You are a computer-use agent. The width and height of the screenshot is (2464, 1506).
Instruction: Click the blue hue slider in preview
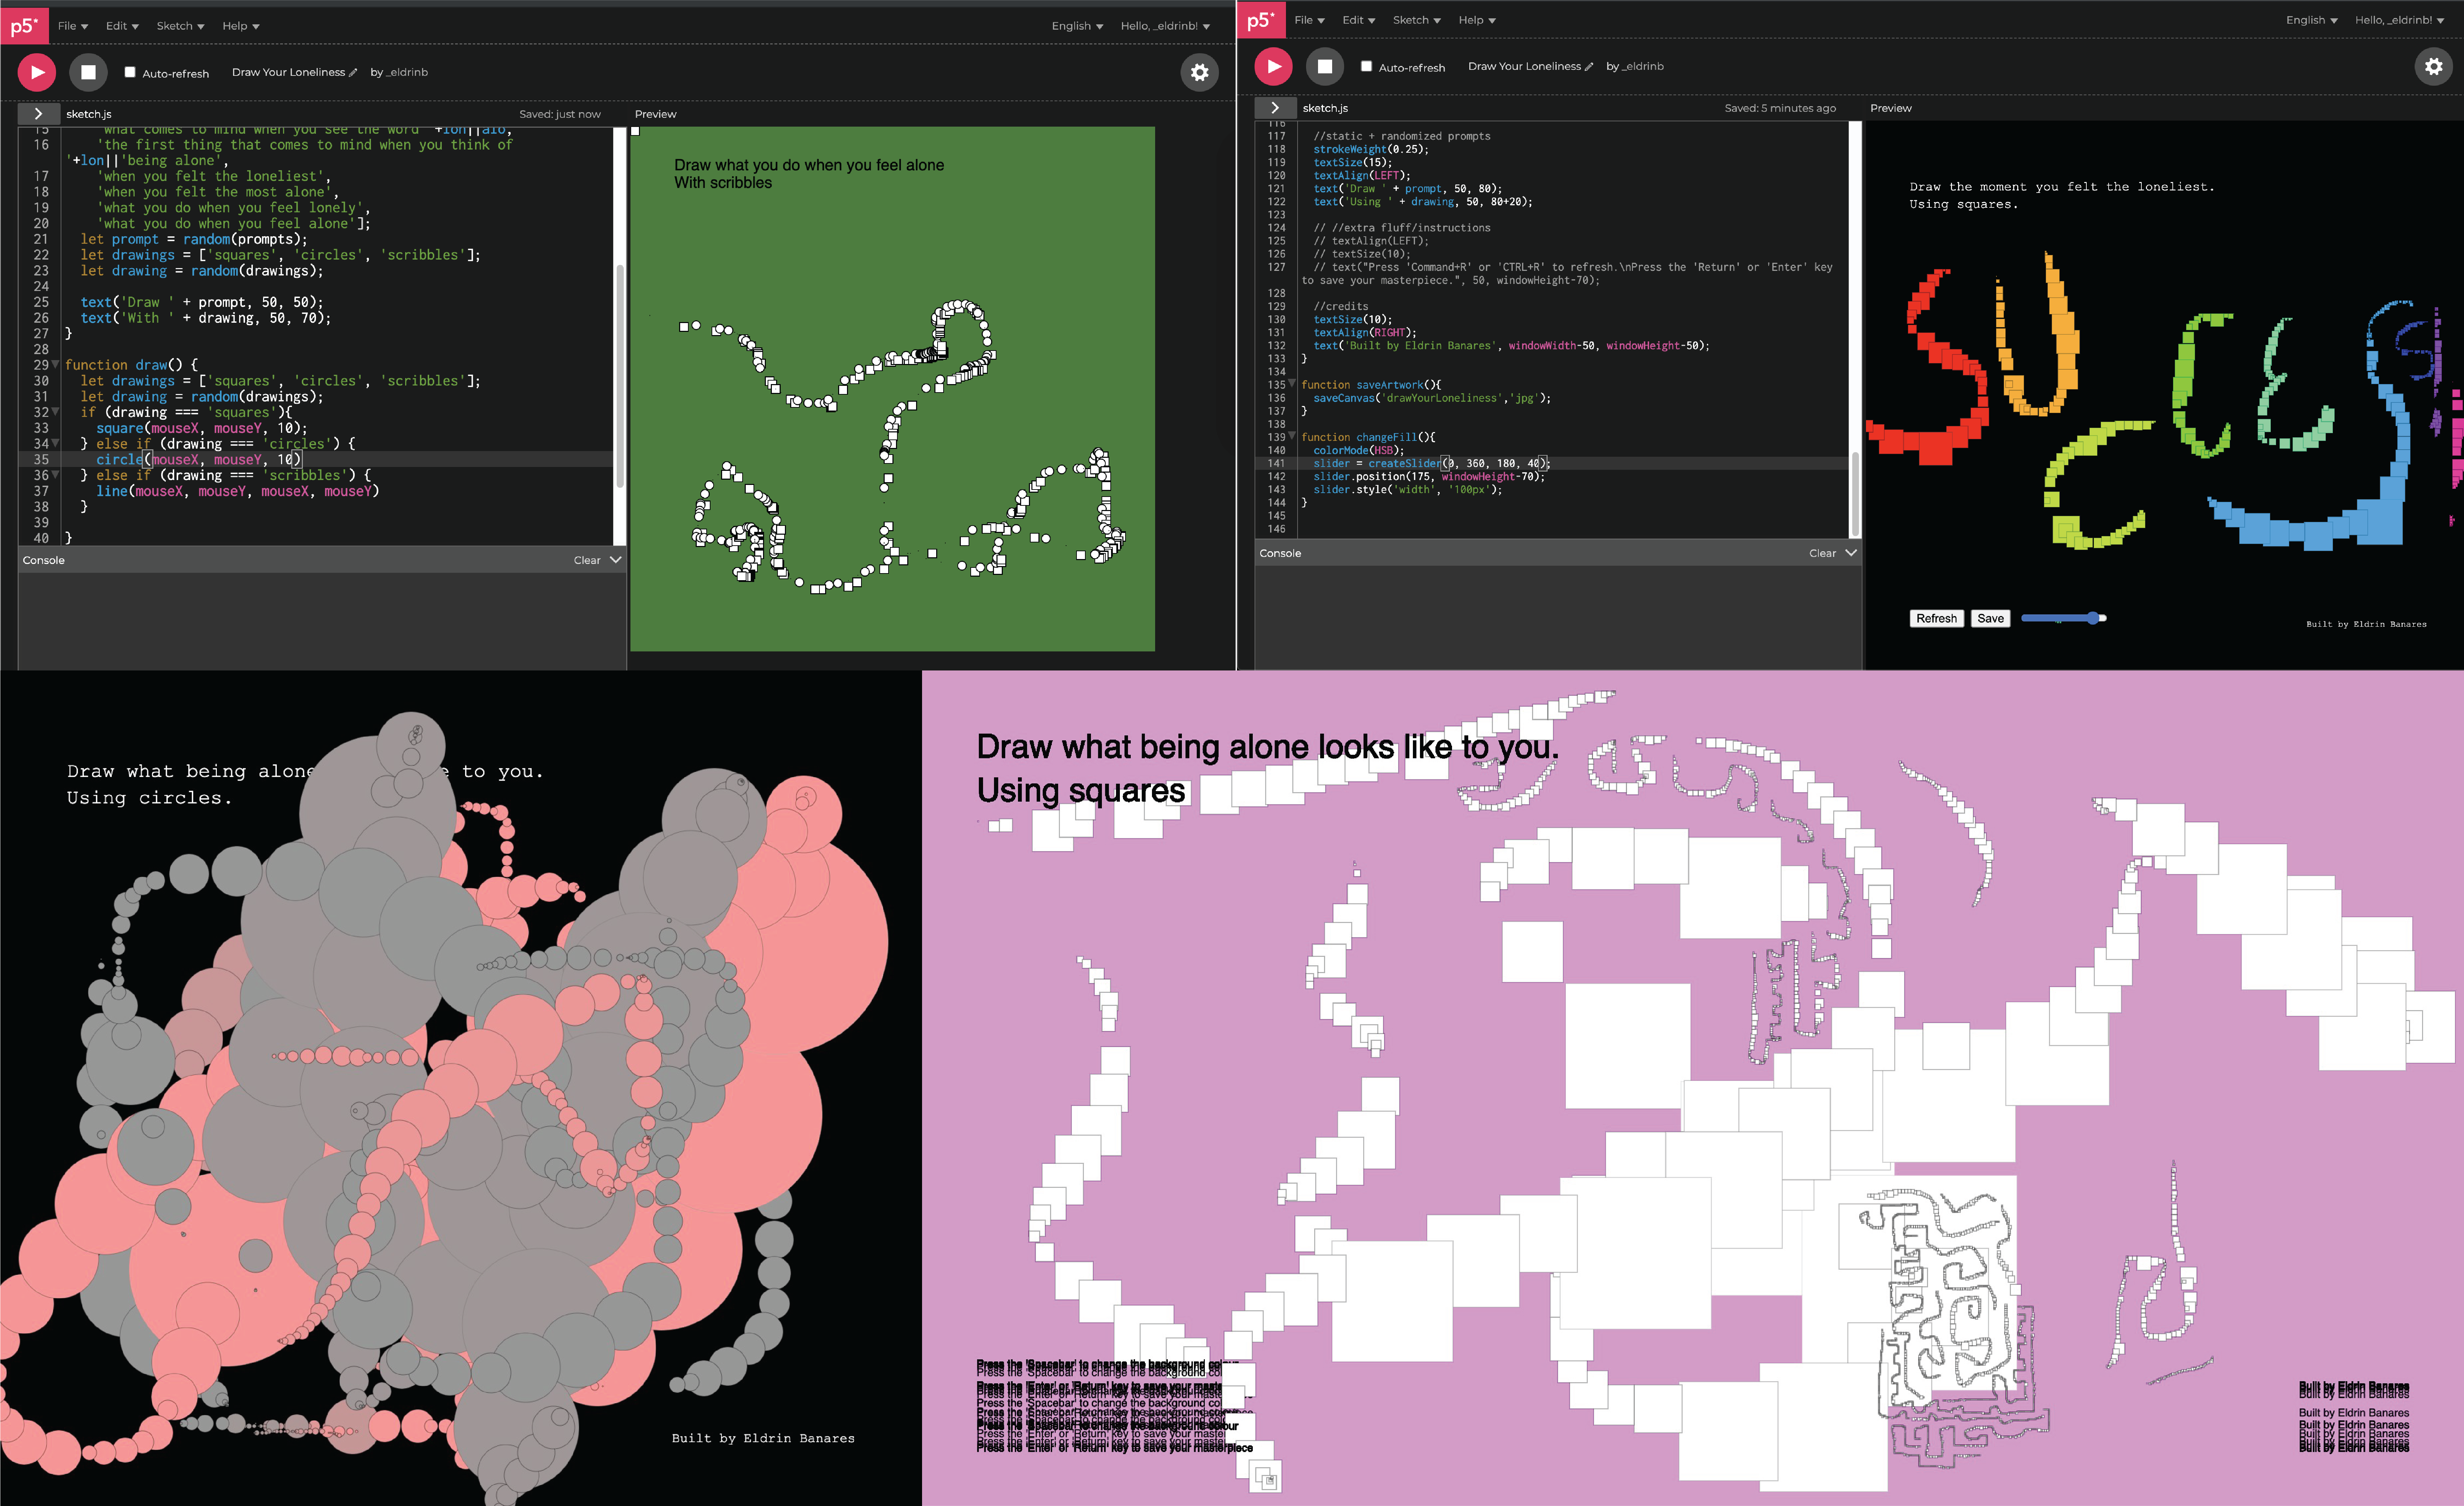pos(2064,618)
